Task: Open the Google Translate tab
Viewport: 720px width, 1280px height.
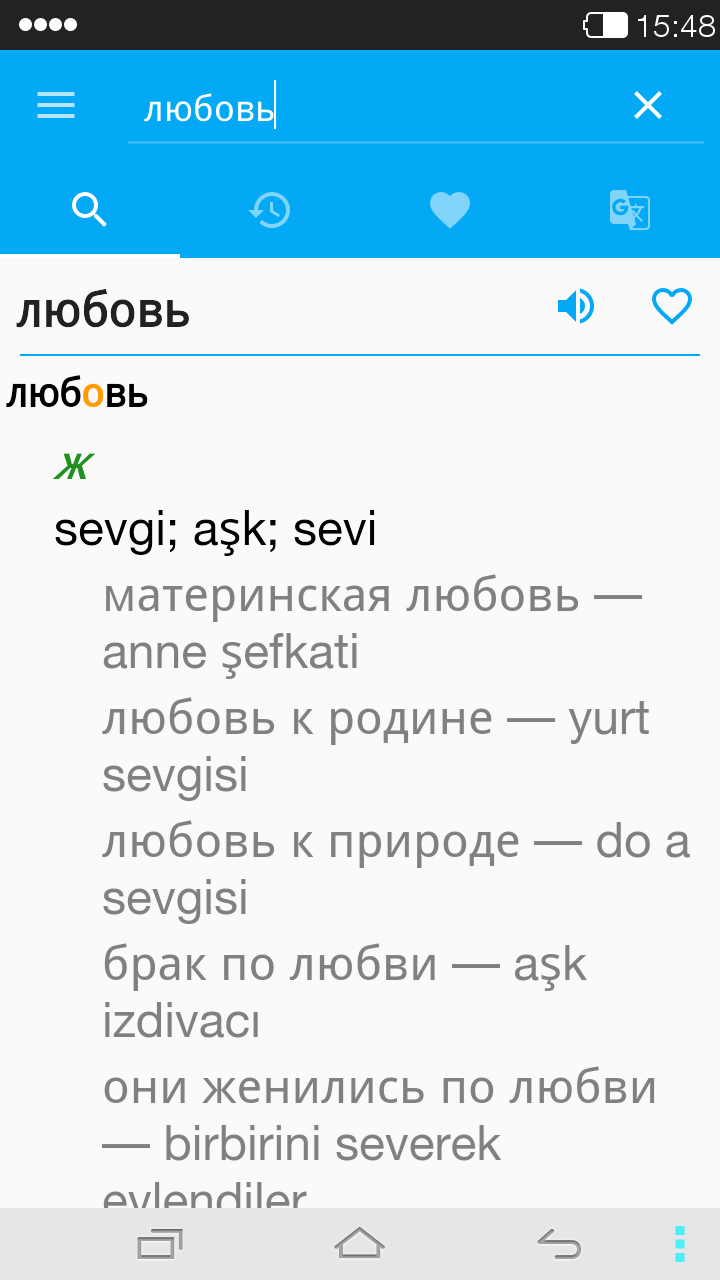Action: (x=630, y=210)
